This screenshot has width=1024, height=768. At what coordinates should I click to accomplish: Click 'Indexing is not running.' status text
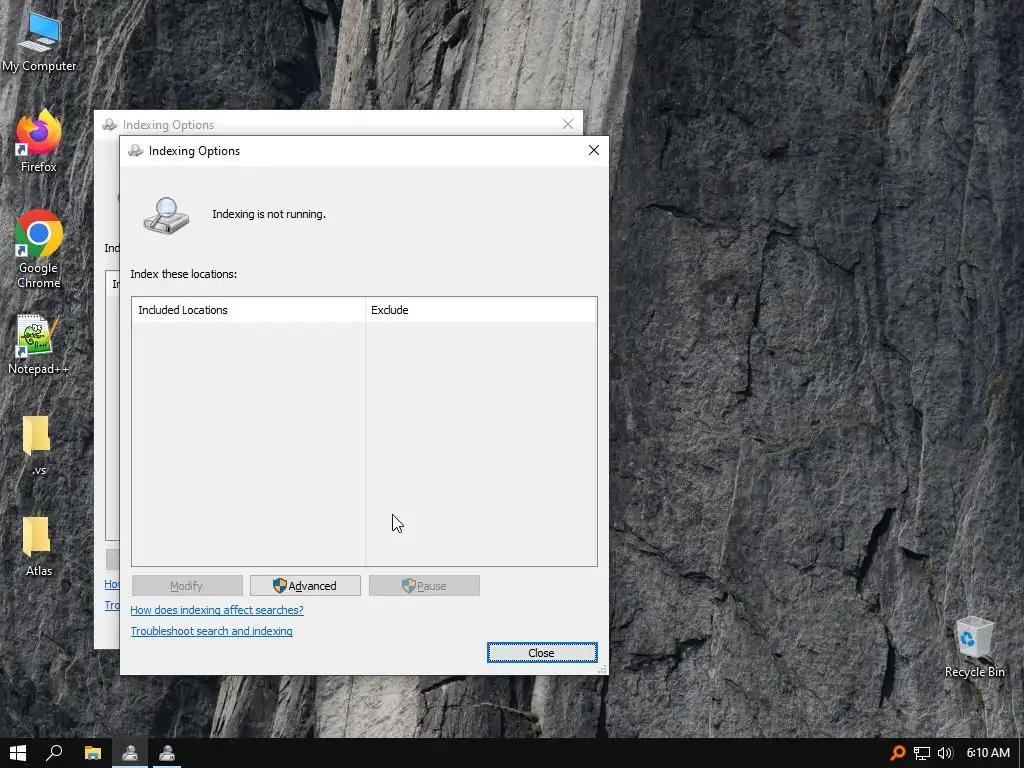(268, 214)
